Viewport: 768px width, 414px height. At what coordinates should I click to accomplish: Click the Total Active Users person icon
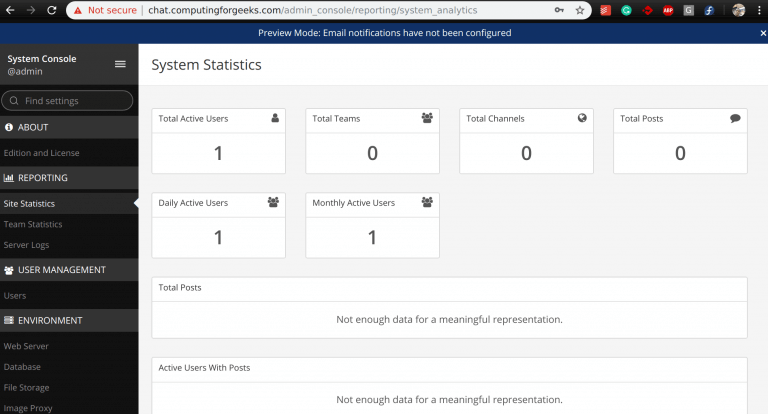pyautogui.click(x=275, y=118)
